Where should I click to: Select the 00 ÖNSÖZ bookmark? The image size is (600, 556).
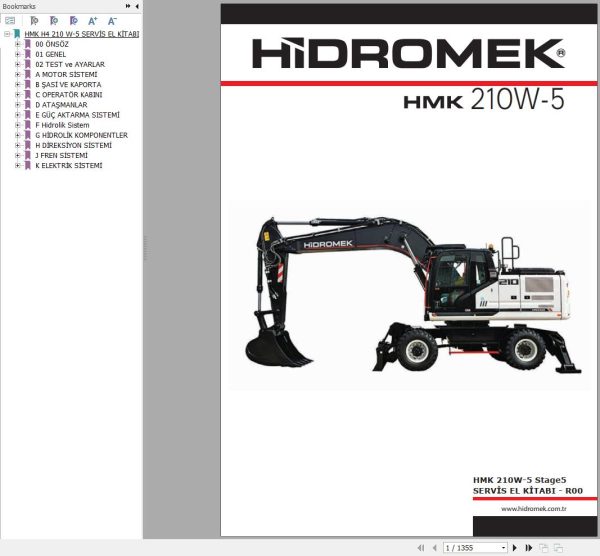52,44
